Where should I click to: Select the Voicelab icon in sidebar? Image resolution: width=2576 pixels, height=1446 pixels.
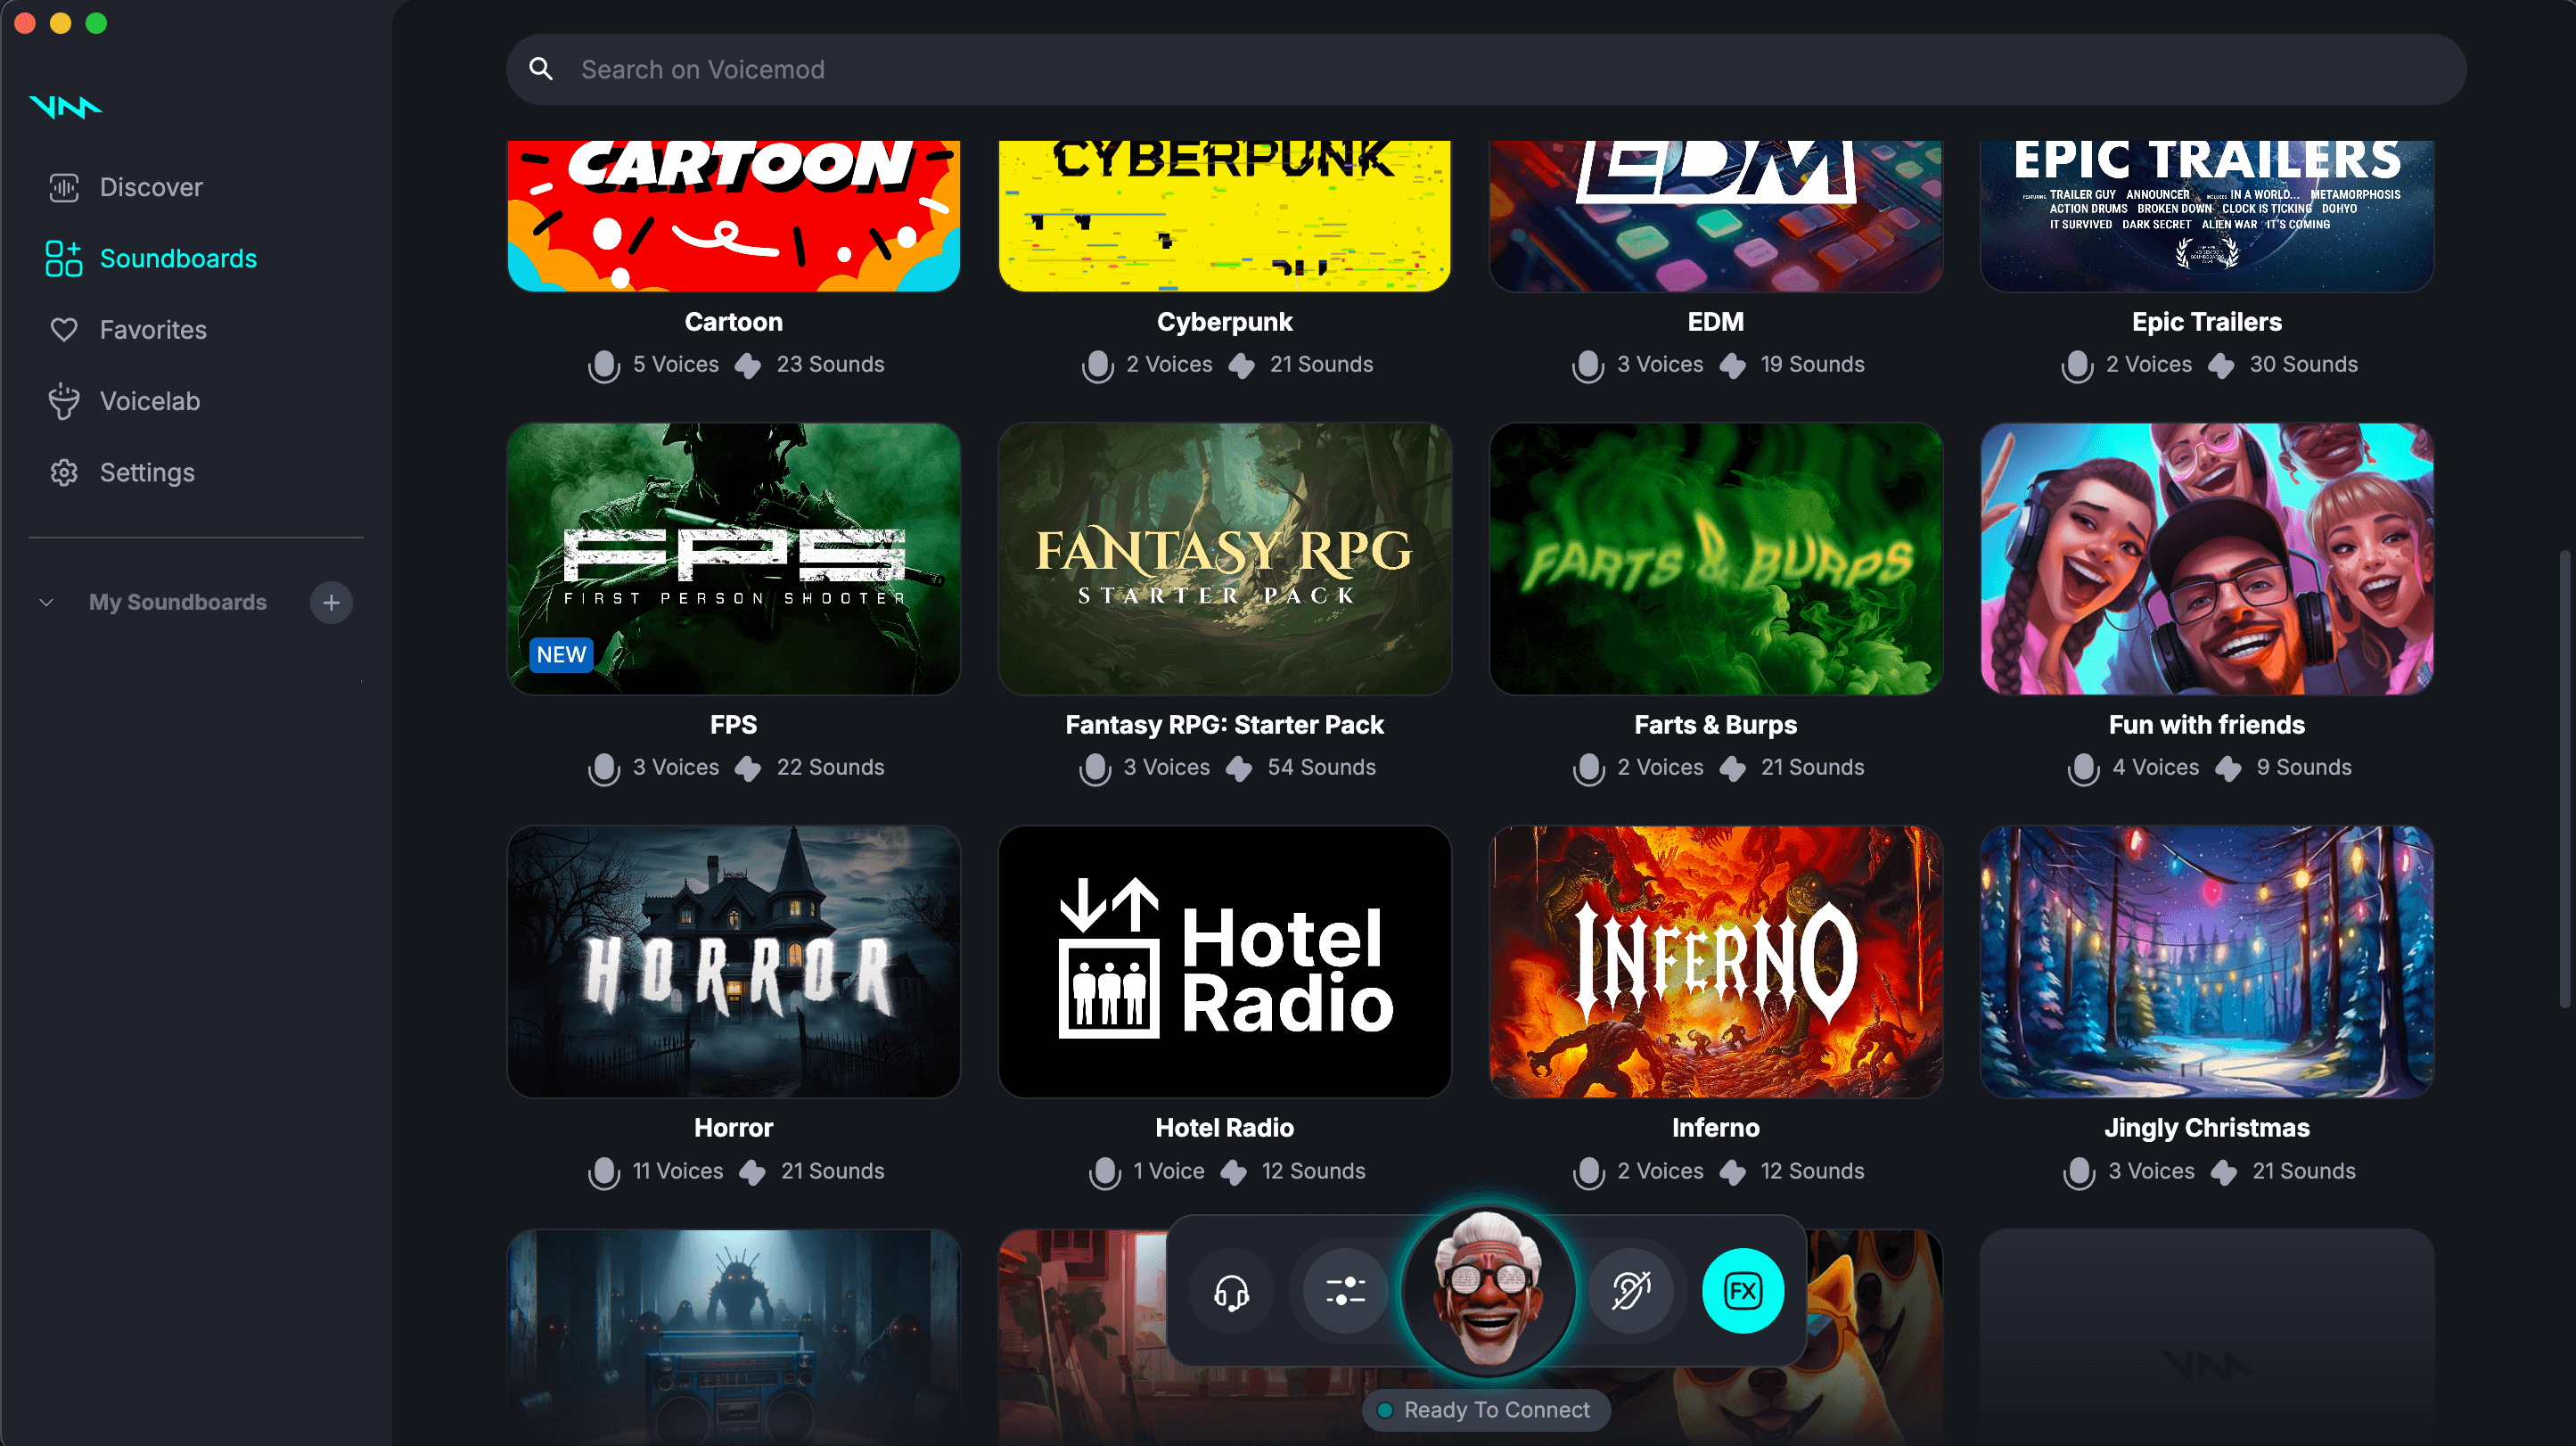63,400
